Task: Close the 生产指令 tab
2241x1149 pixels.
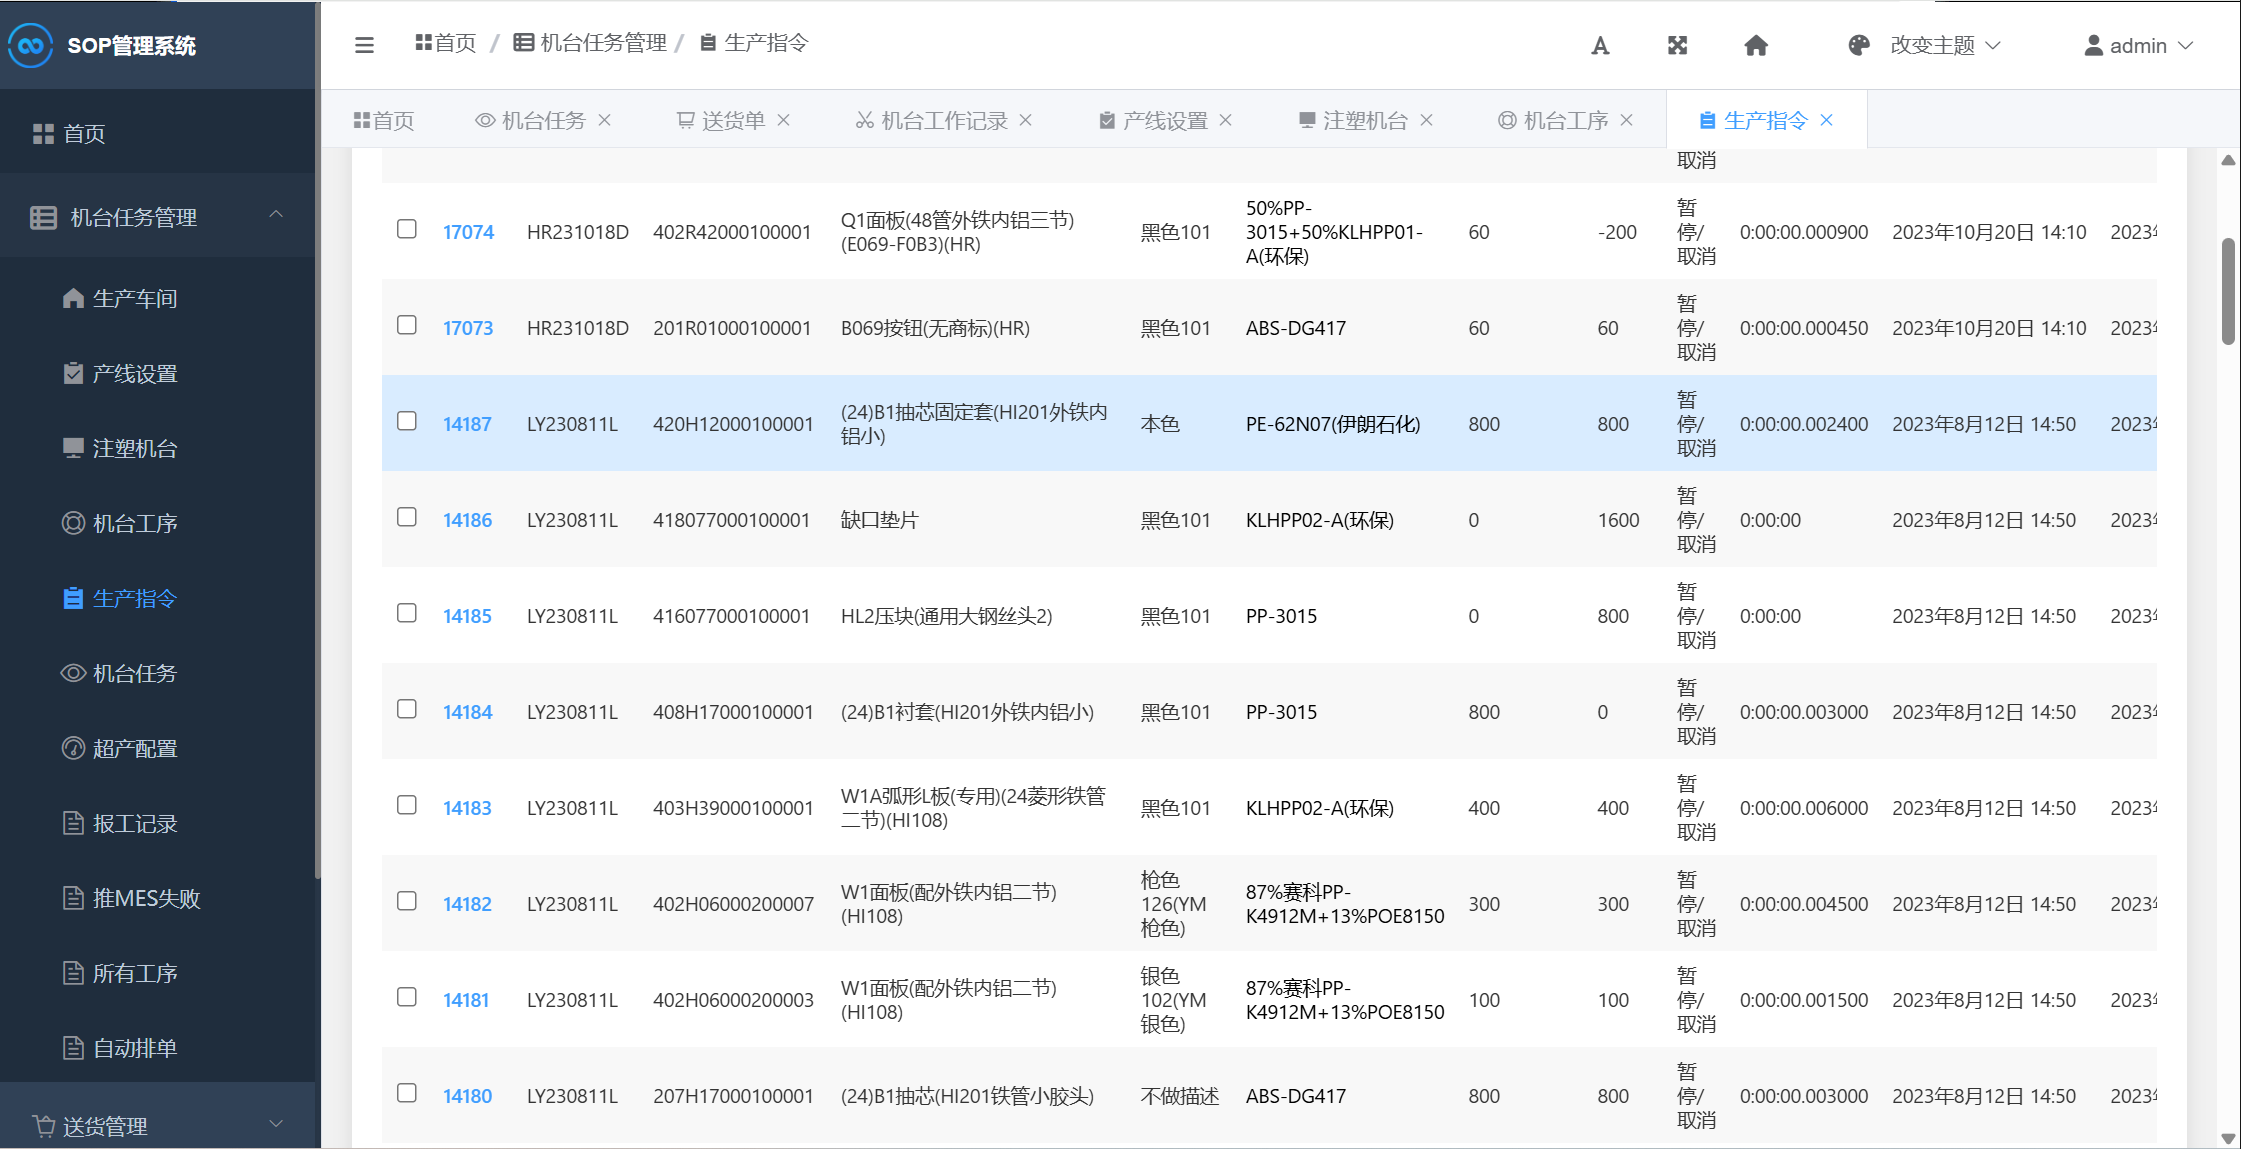Action: pyautogui.click(x=1827, y=120)
